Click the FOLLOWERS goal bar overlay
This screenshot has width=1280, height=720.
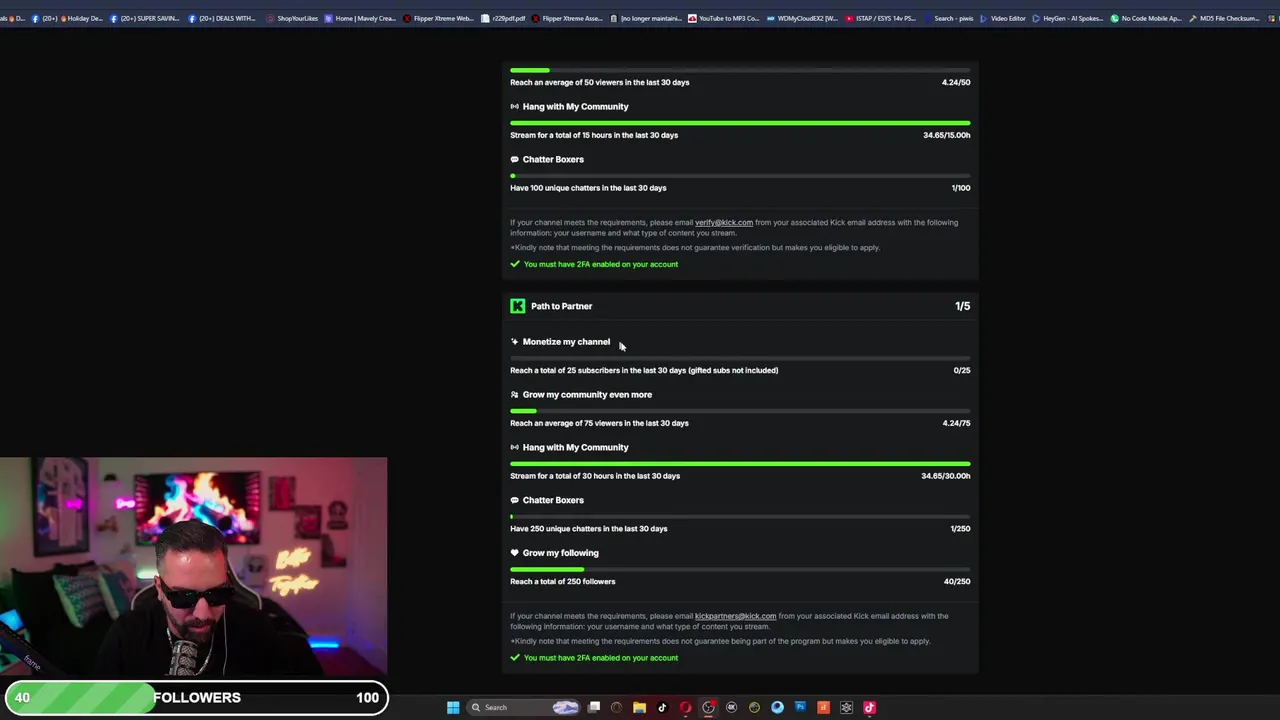196,697
